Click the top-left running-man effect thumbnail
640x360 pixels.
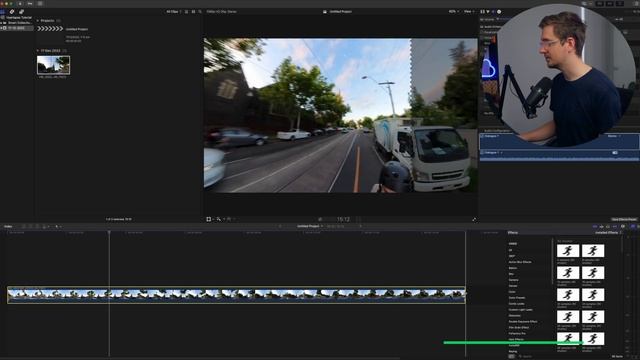568,251
